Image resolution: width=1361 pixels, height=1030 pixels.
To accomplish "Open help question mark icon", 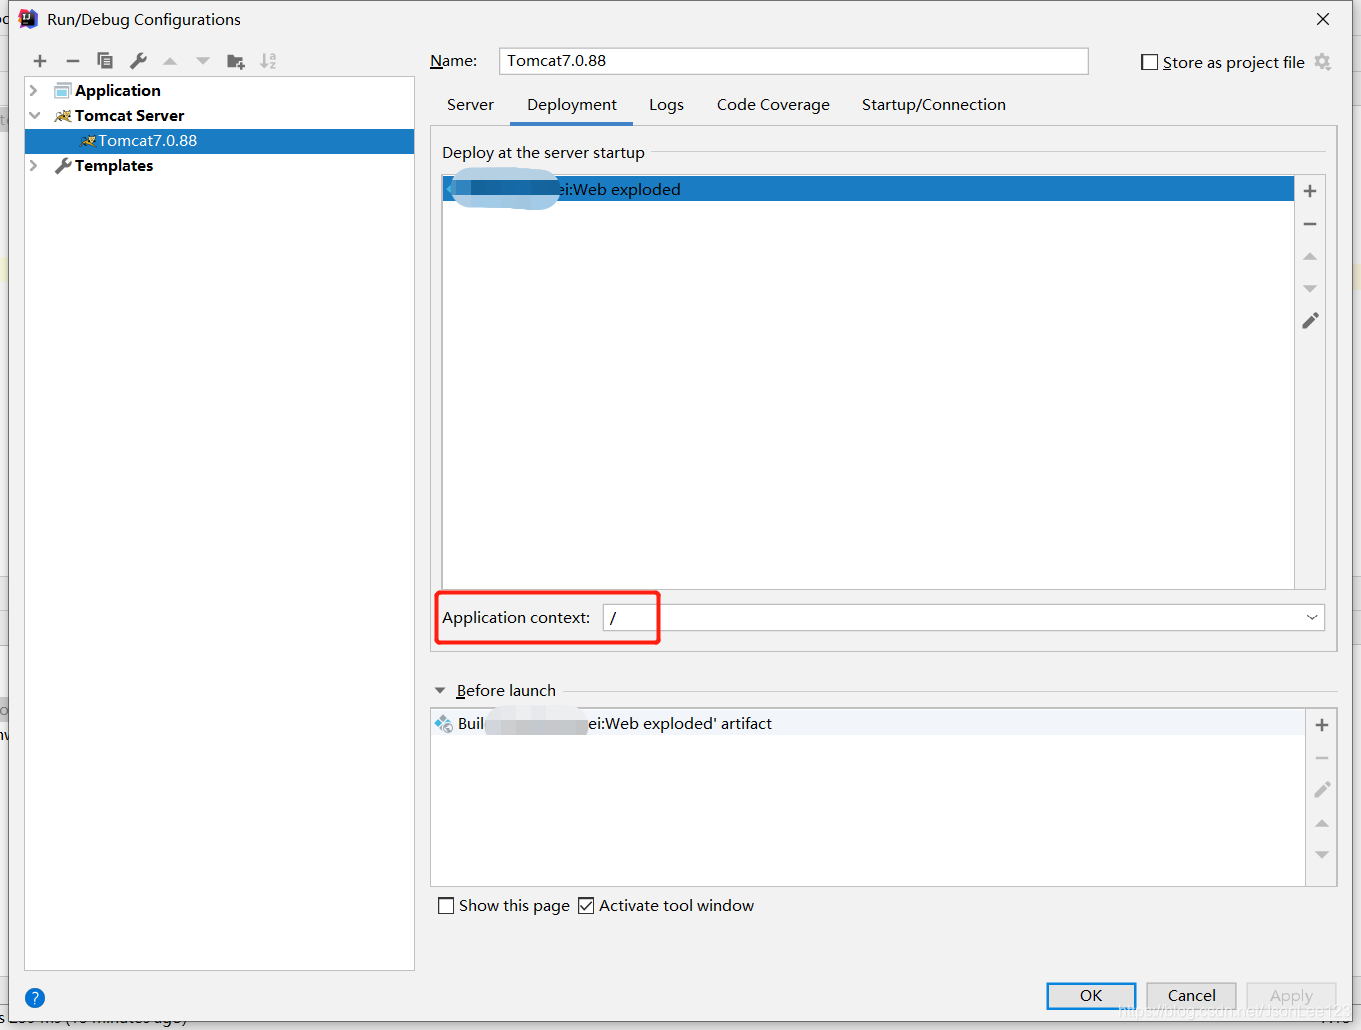I will pyautogui.click(x=35, y=997).
